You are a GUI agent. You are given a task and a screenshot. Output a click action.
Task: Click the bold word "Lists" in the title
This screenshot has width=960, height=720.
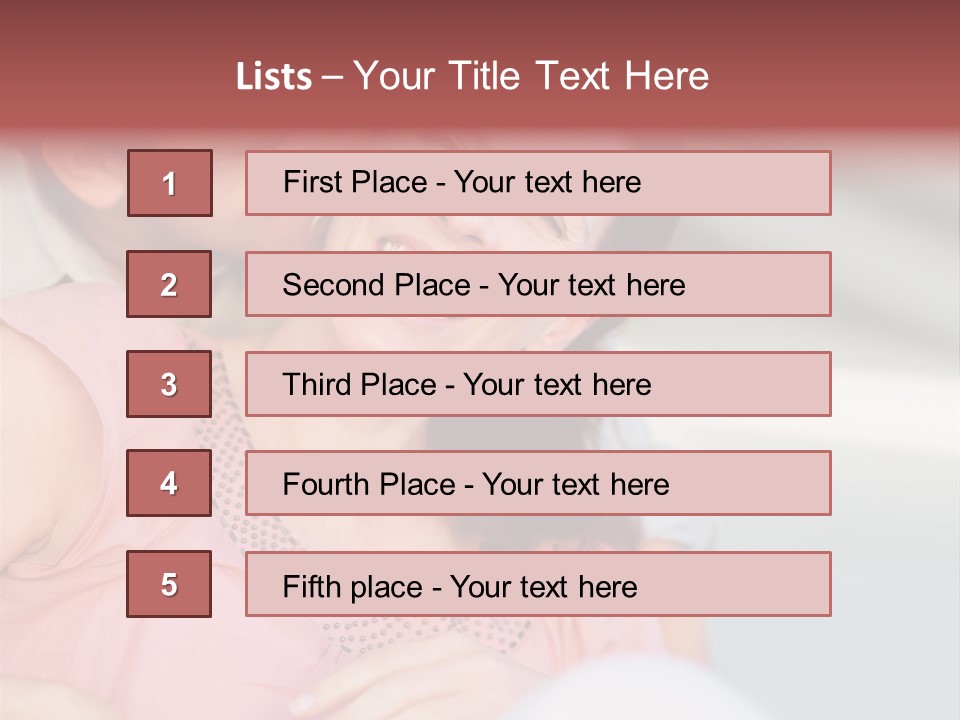[x=273, y=77]
